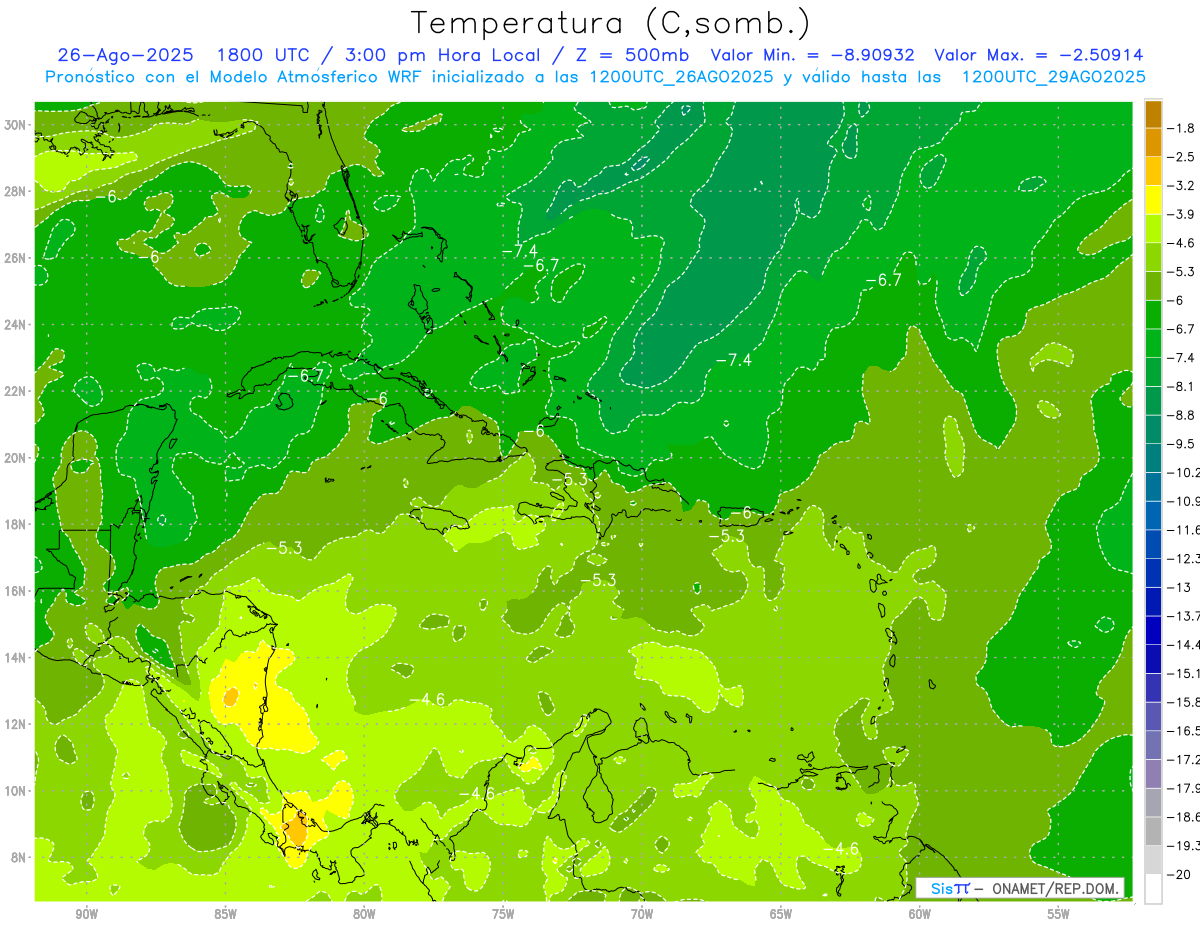Click the '-3.9' value on color legend
This screenshot has height=927, width=1200.
[x=1182, y=214]
